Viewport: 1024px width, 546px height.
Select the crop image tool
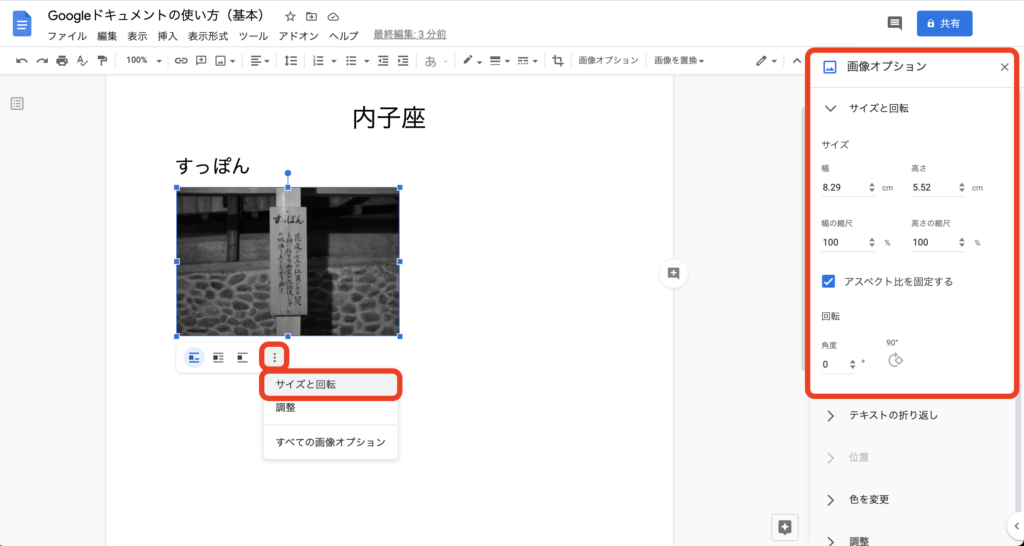[558, 61]
